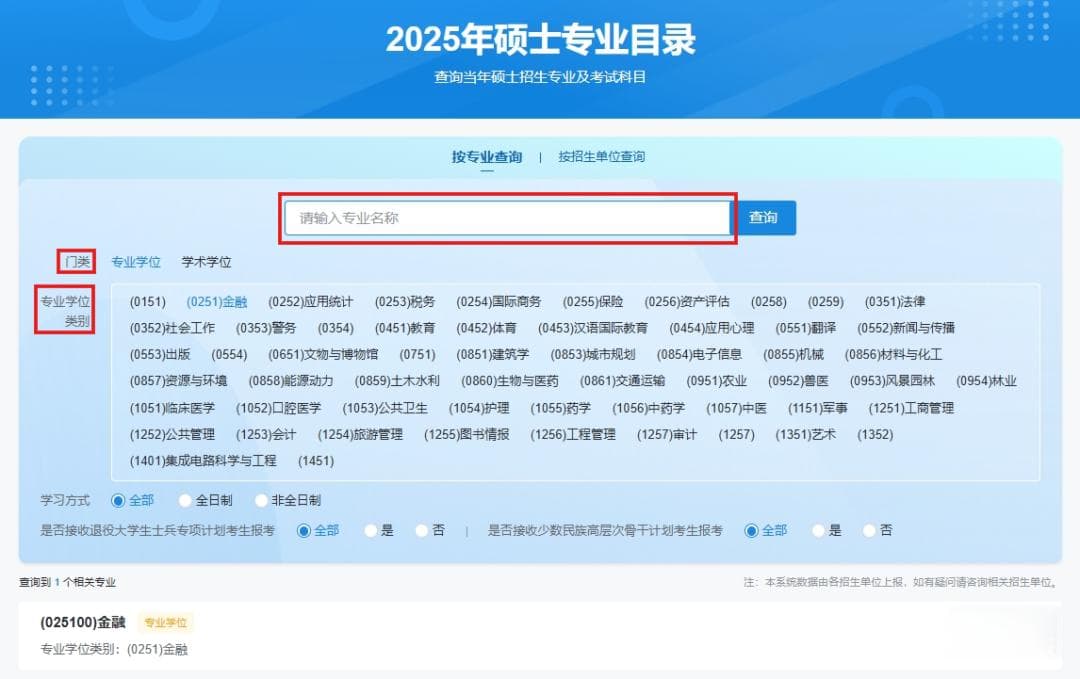Choose category (0351)法律

pos(895,302)
